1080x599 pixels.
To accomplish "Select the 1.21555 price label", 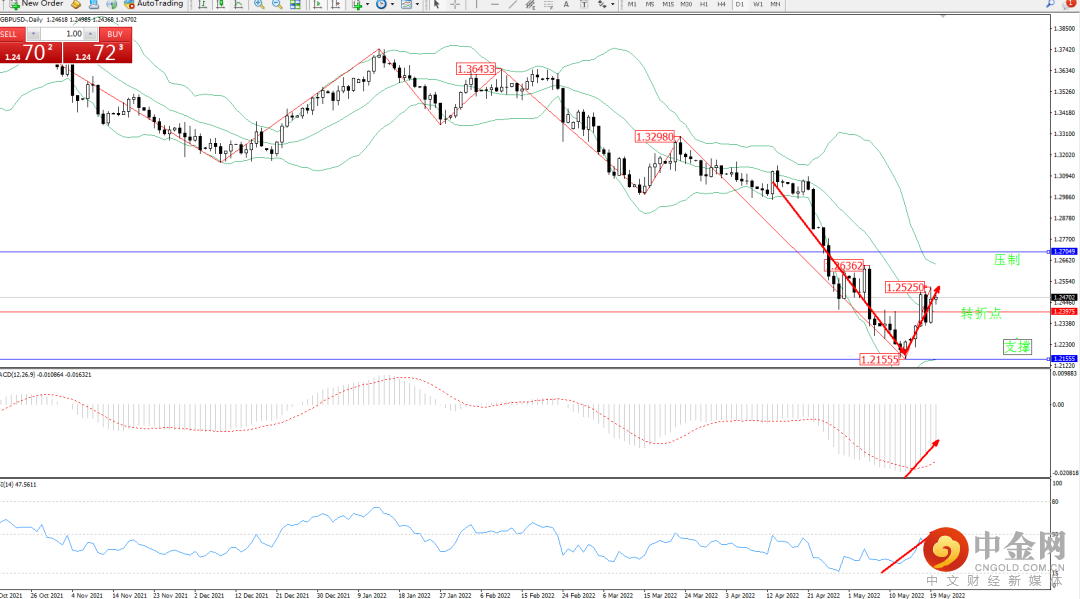I will pos(880,359).
